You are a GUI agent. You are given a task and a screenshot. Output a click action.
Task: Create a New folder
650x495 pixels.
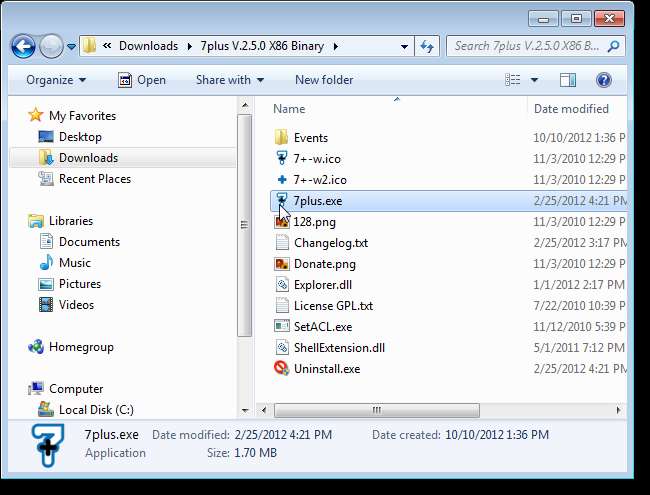(324, 80)
